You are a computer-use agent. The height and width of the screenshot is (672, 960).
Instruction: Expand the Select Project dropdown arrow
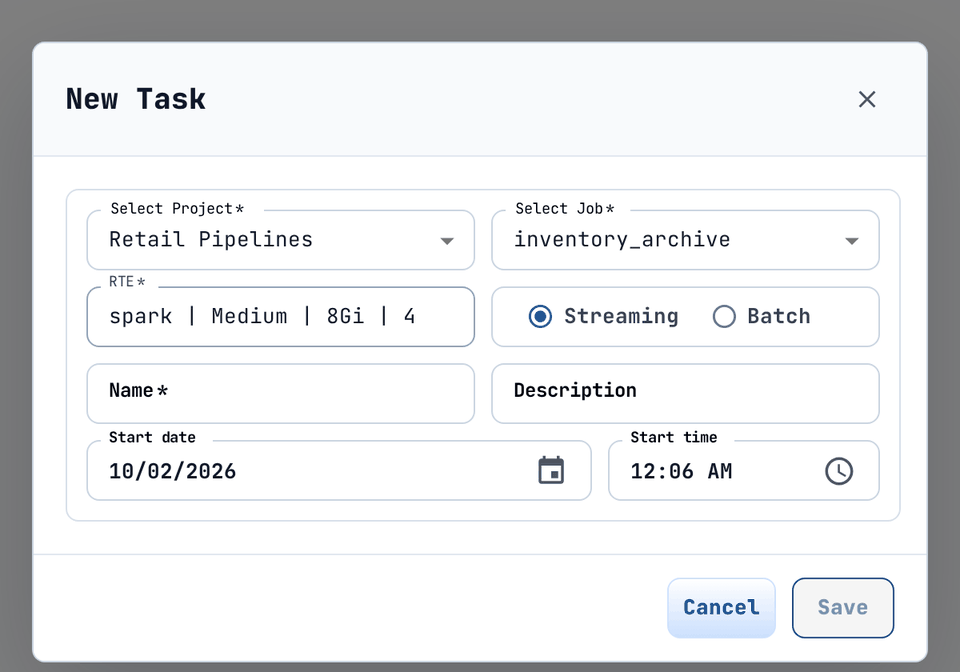(447, 241)
